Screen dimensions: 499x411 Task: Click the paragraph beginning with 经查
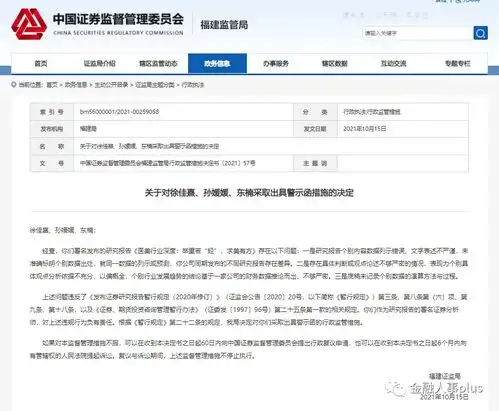249,263
